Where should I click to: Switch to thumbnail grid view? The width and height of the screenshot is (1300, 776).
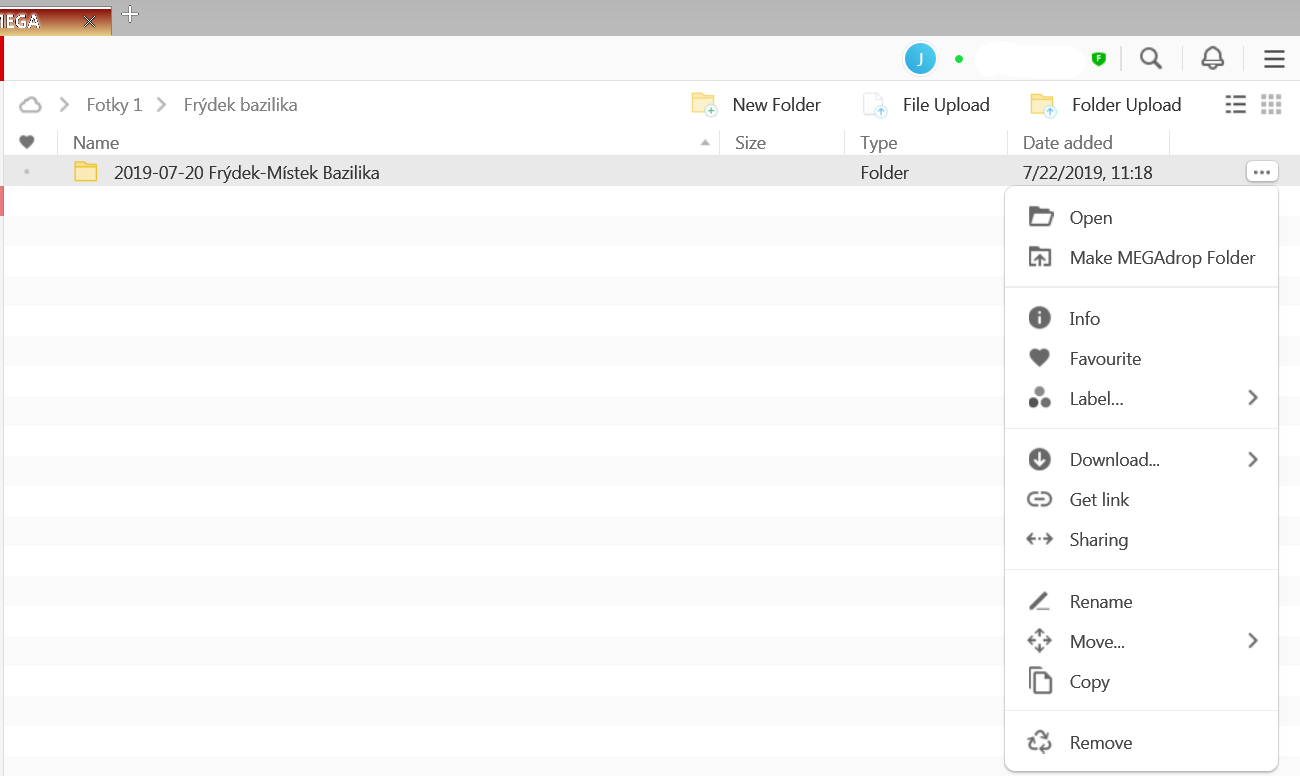pos(1271,104)
